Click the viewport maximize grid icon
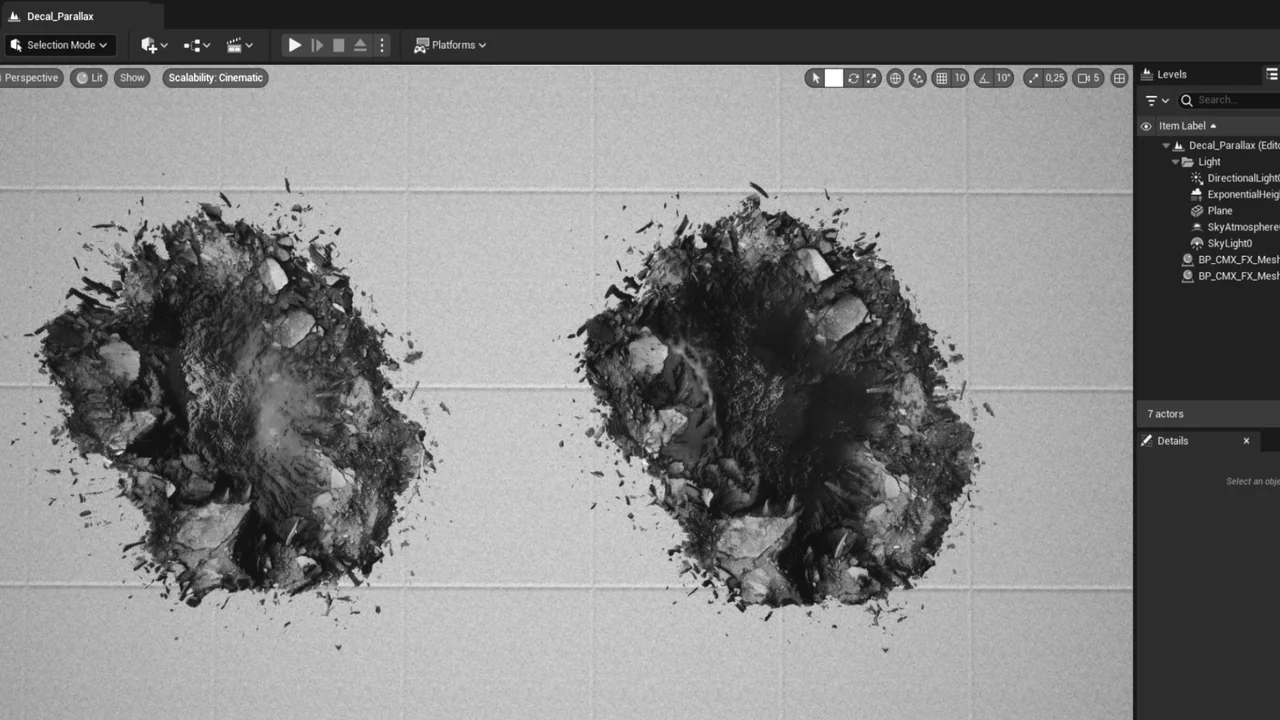 click(x=1119, y=77)
